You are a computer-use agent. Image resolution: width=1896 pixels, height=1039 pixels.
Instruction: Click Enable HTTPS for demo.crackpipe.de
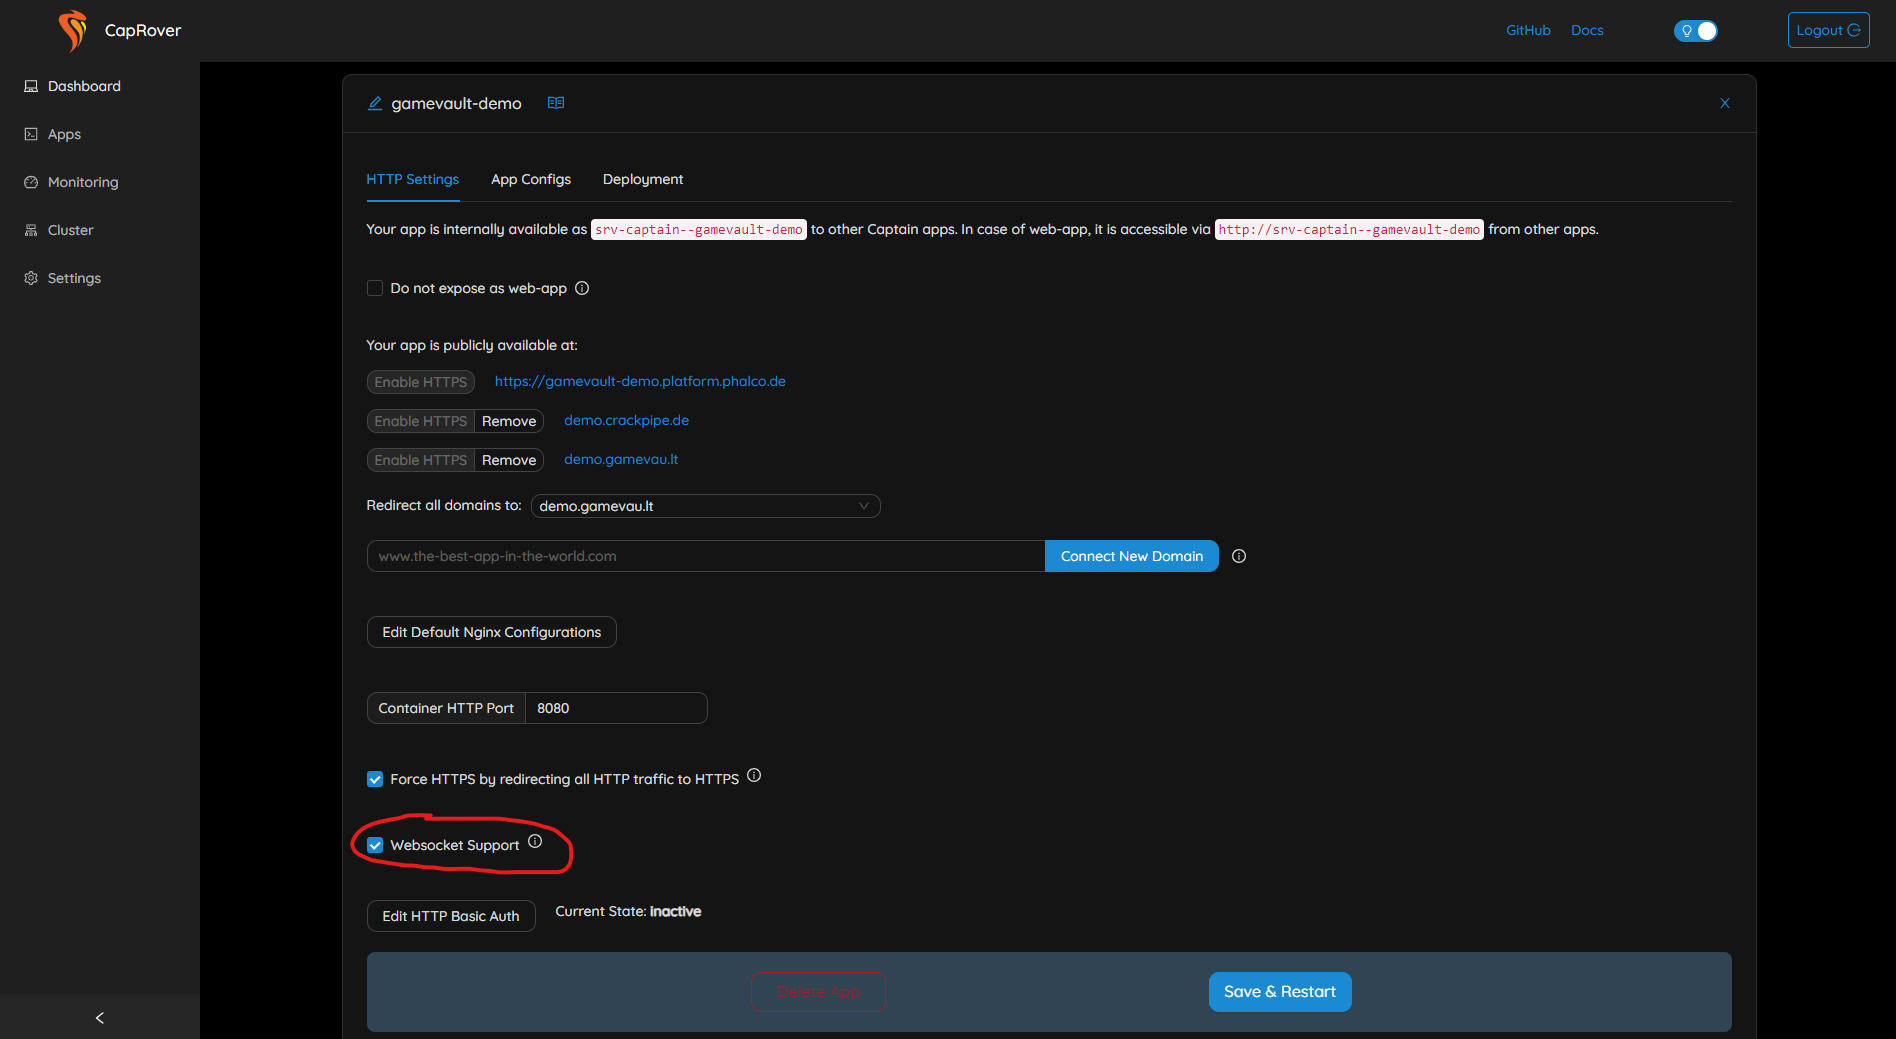coord(420,421)
